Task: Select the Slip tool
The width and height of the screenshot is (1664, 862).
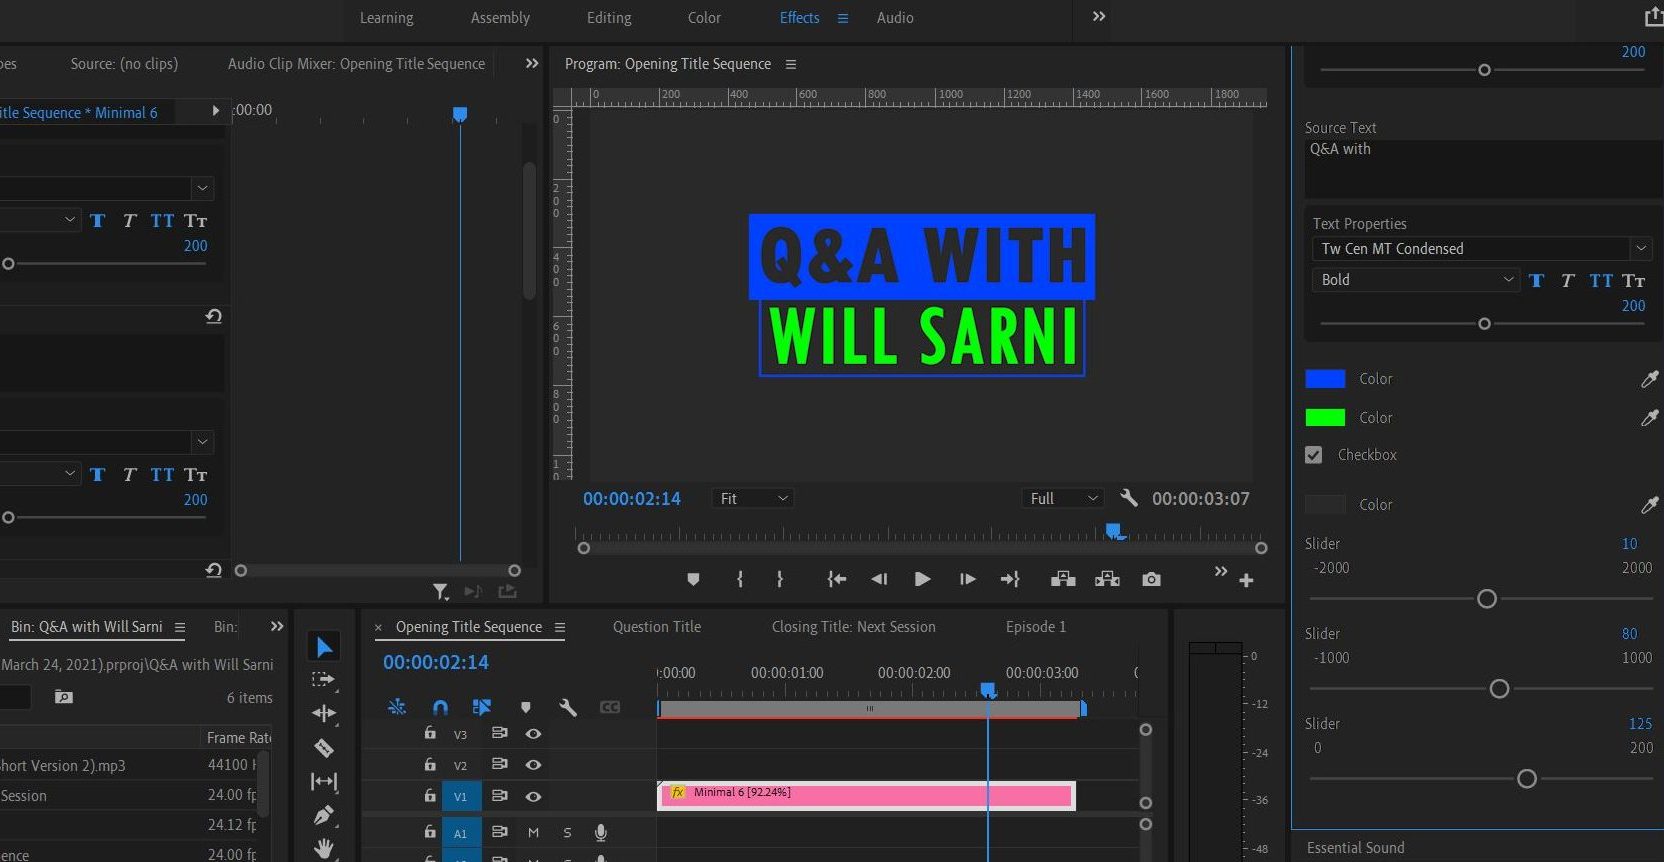Action: tap(324, 781)
